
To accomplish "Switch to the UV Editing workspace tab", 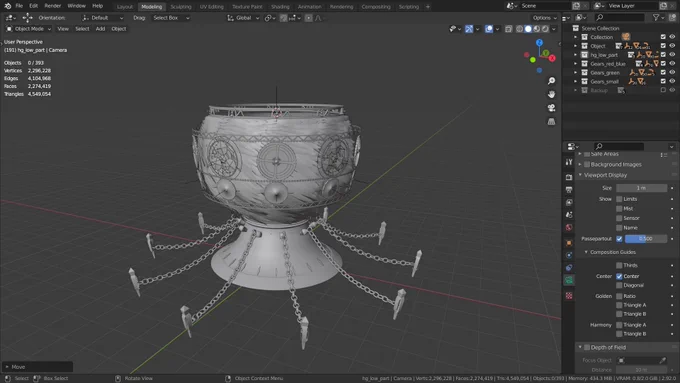I will [212, 7].
